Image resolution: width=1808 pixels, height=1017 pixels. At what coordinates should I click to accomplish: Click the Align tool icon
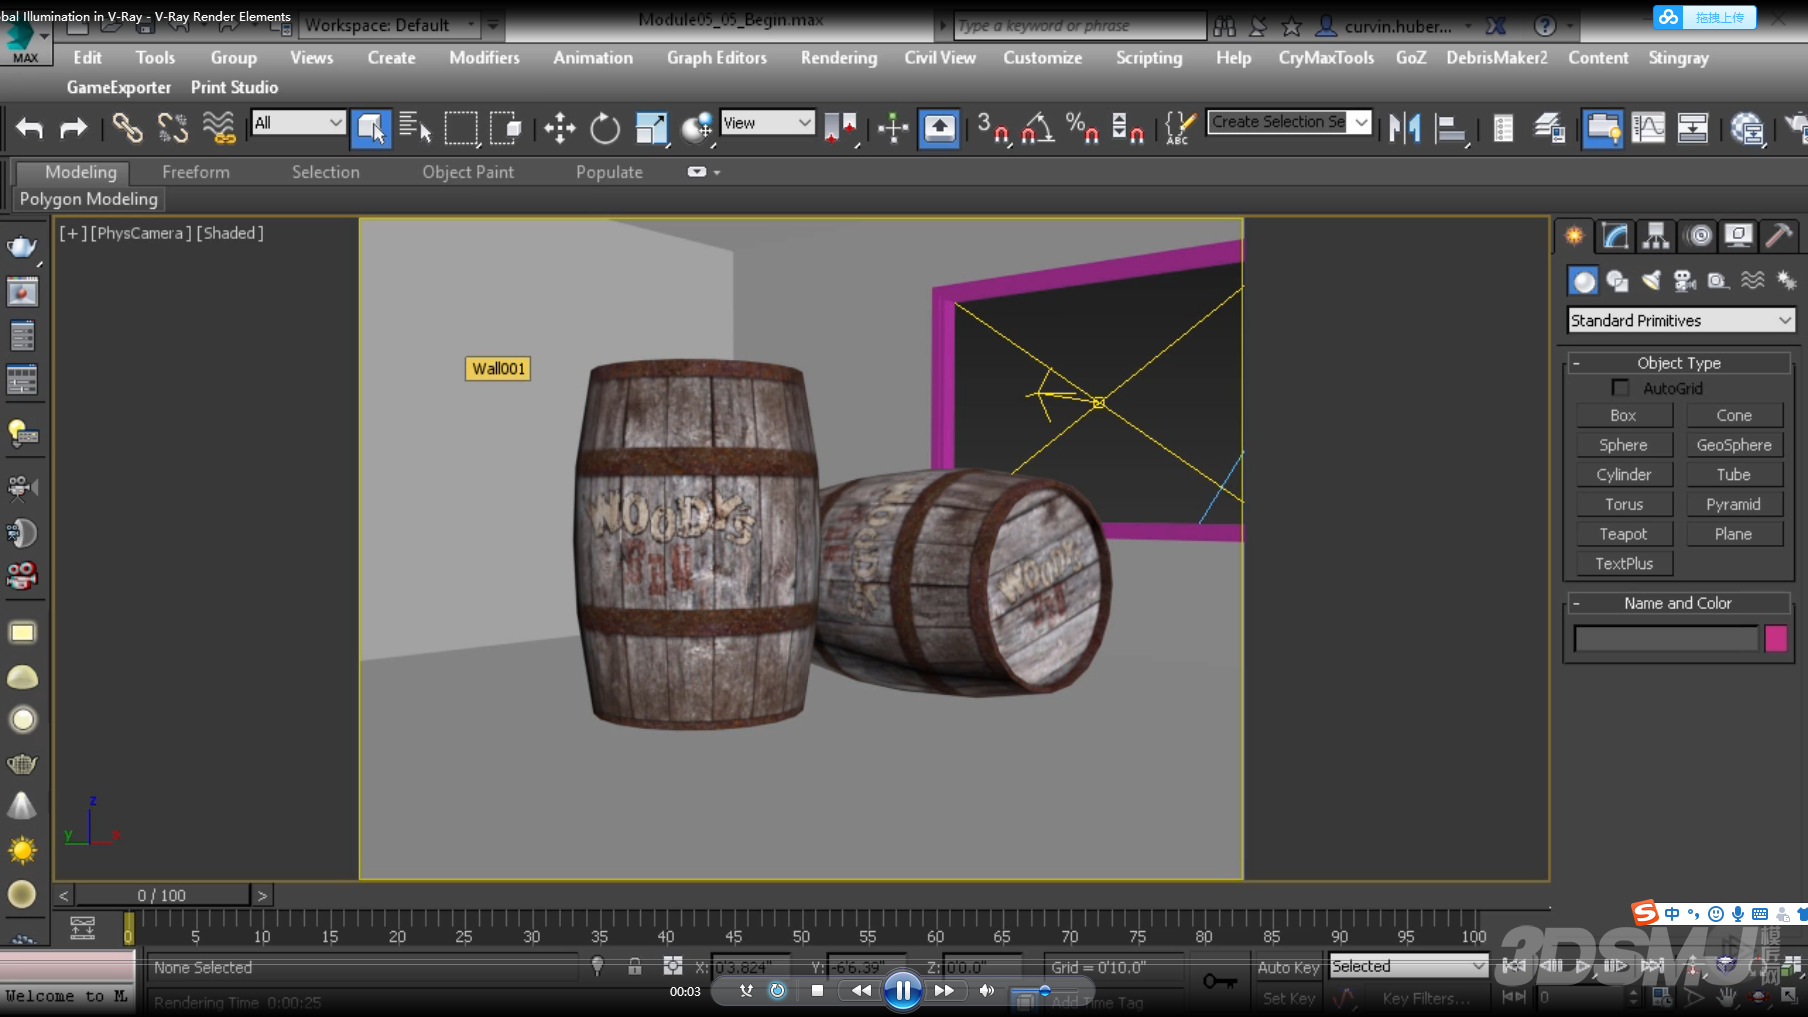(1450, 128)
